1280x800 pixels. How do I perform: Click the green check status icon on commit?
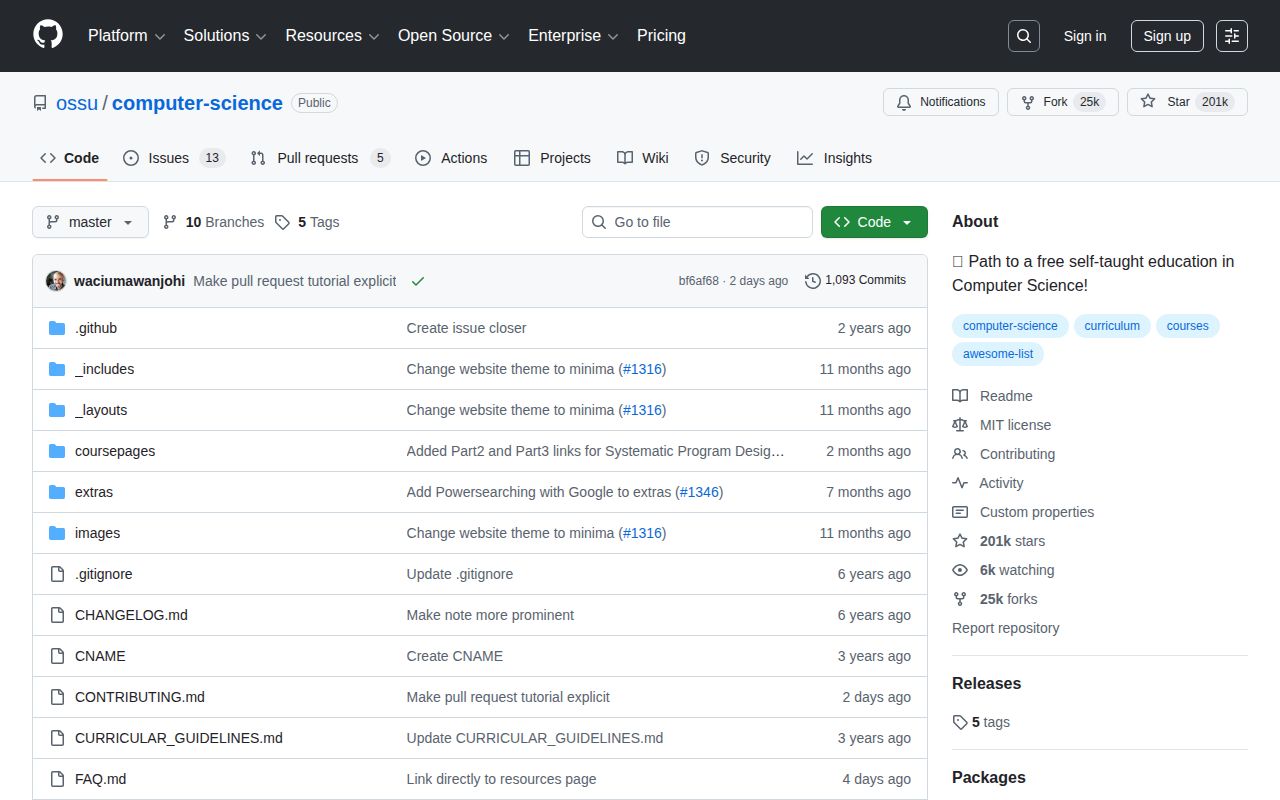(x=418, y=281)
